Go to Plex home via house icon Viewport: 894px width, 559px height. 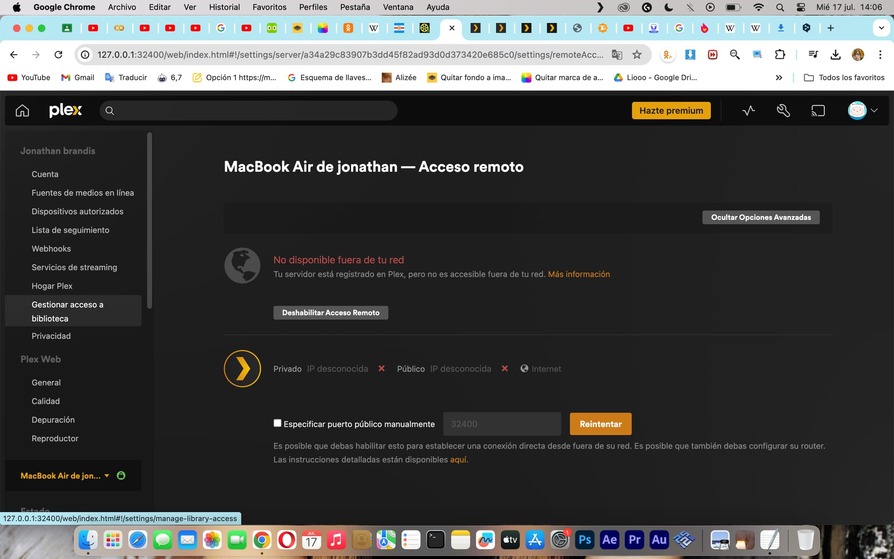(22, 111)
